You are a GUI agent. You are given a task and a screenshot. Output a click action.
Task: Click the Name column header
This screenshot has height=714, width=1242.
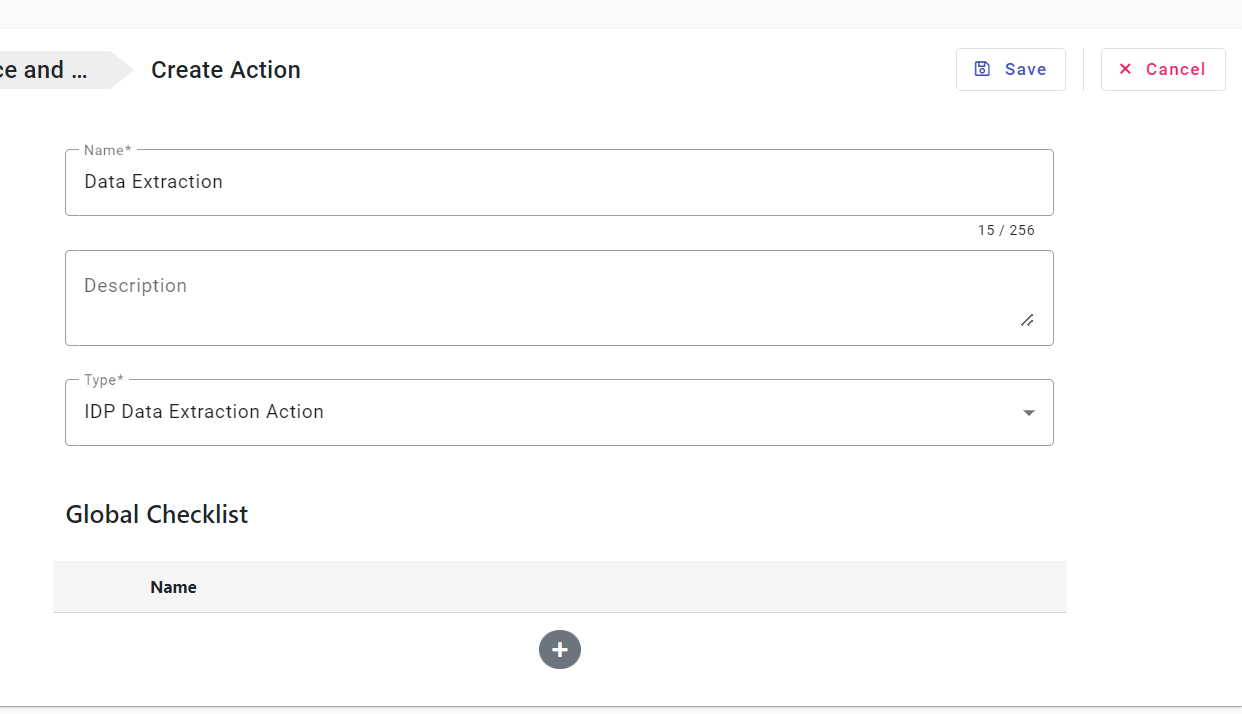point(173,587)
